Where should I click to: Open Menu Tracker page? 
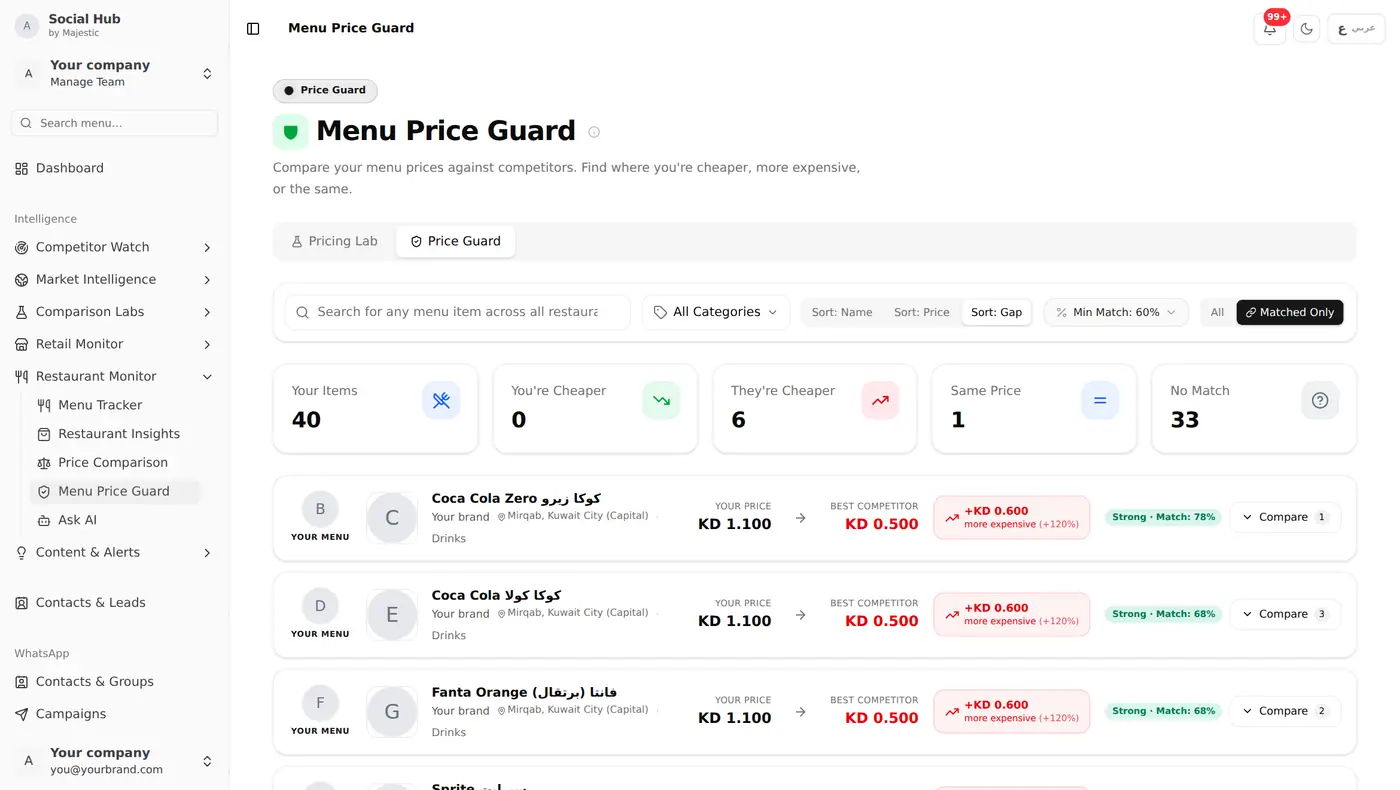[x=115, y=405]
